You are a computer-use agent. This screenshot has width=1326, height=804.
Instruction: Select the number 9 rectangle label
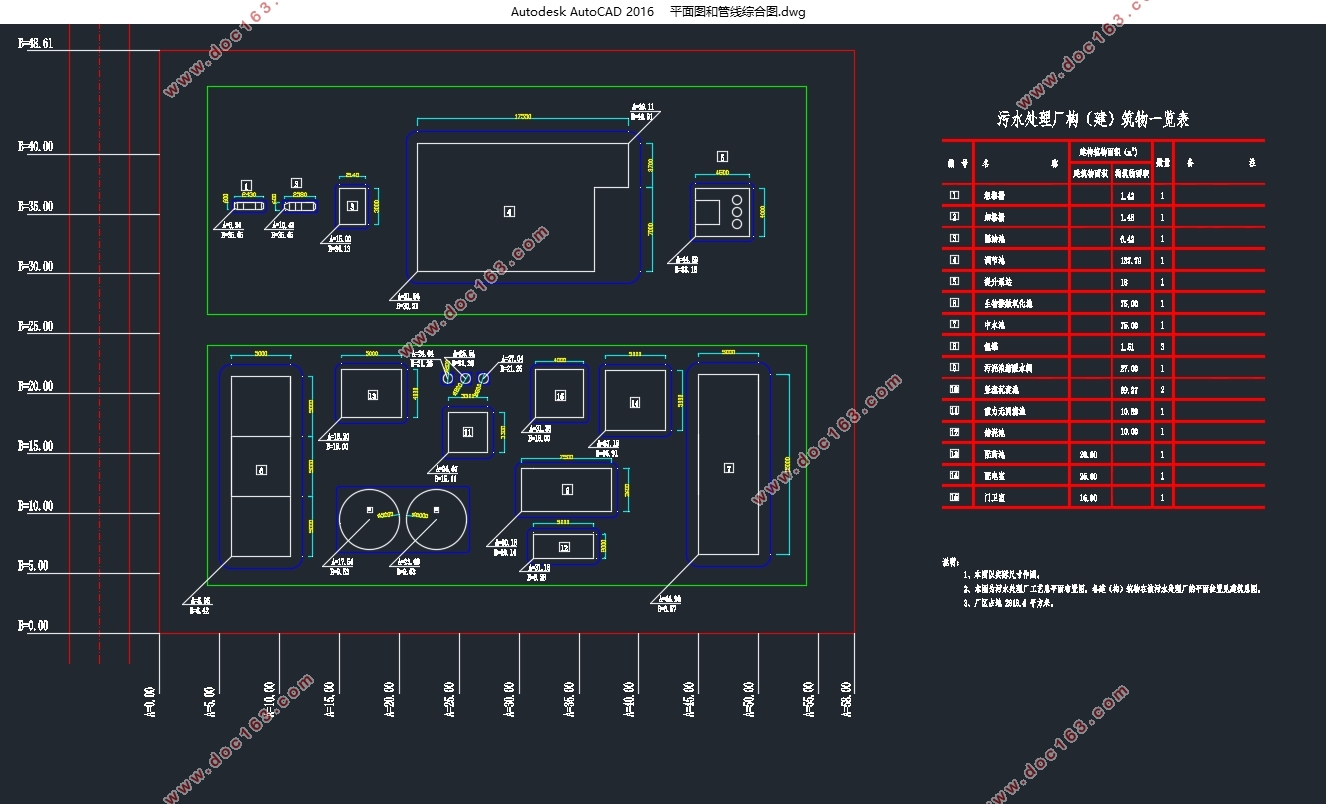[x=567, y=489]
